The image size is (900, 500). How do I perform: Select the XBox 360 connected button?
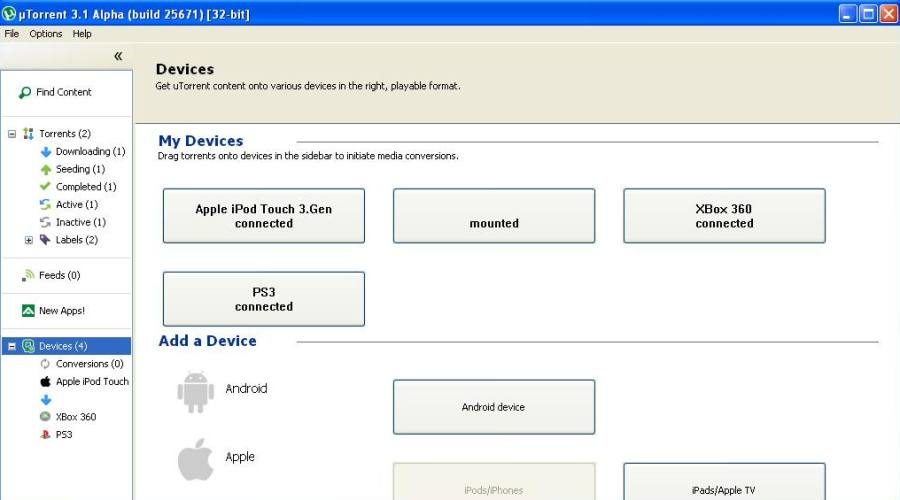pyautogui.click(x=724, y=216)
